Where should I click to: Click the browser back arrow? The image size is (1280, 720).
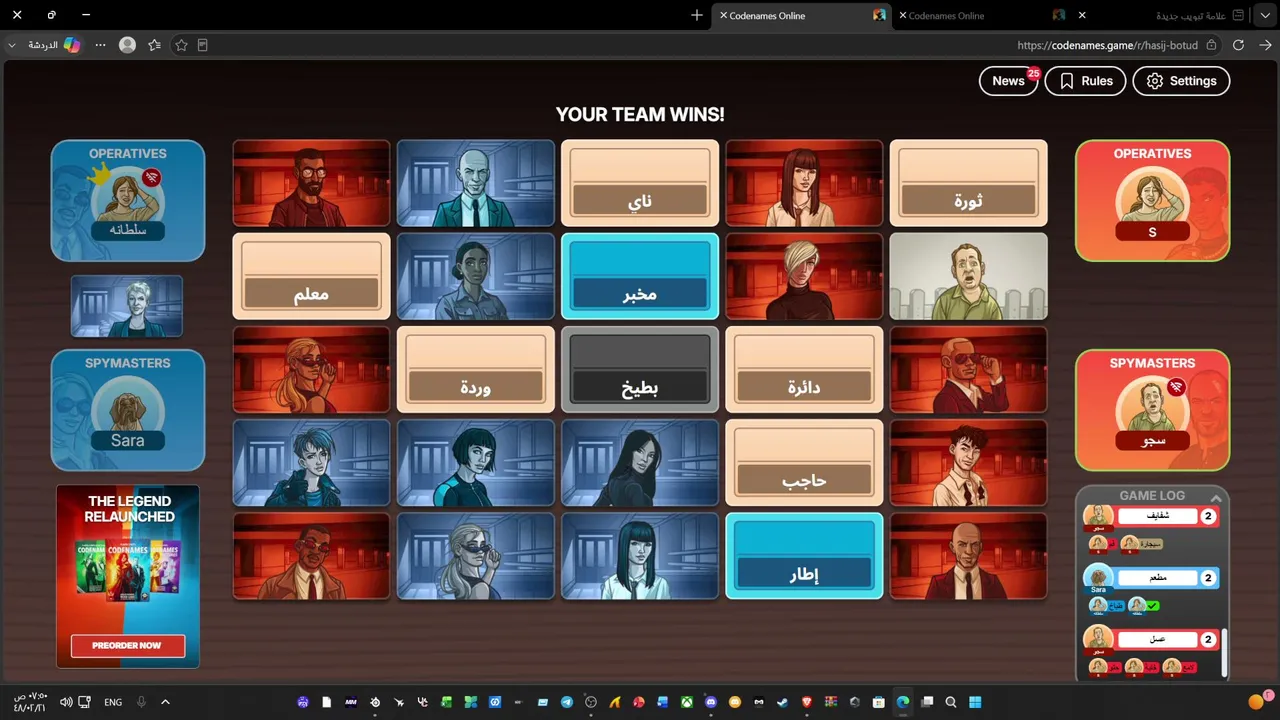[x=1265, y=45]
